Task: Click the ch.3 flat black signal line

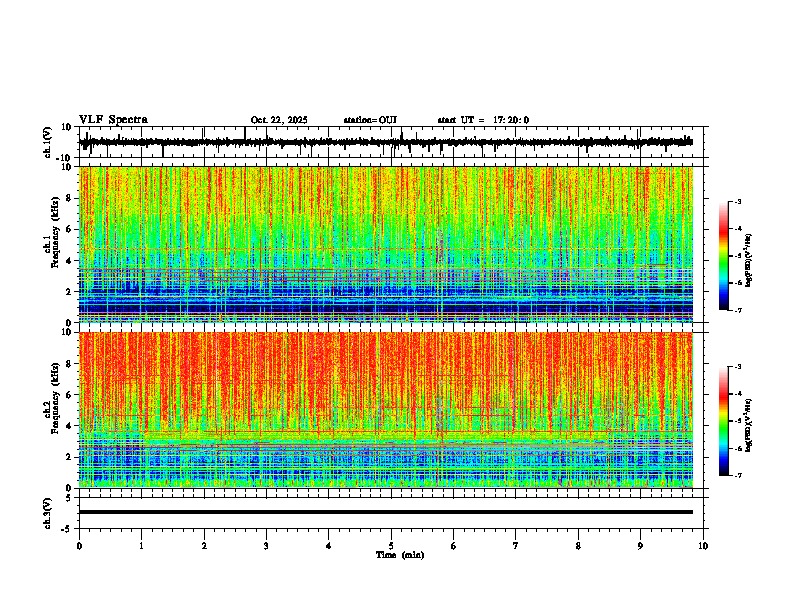Action: click(x=386, y=512)
